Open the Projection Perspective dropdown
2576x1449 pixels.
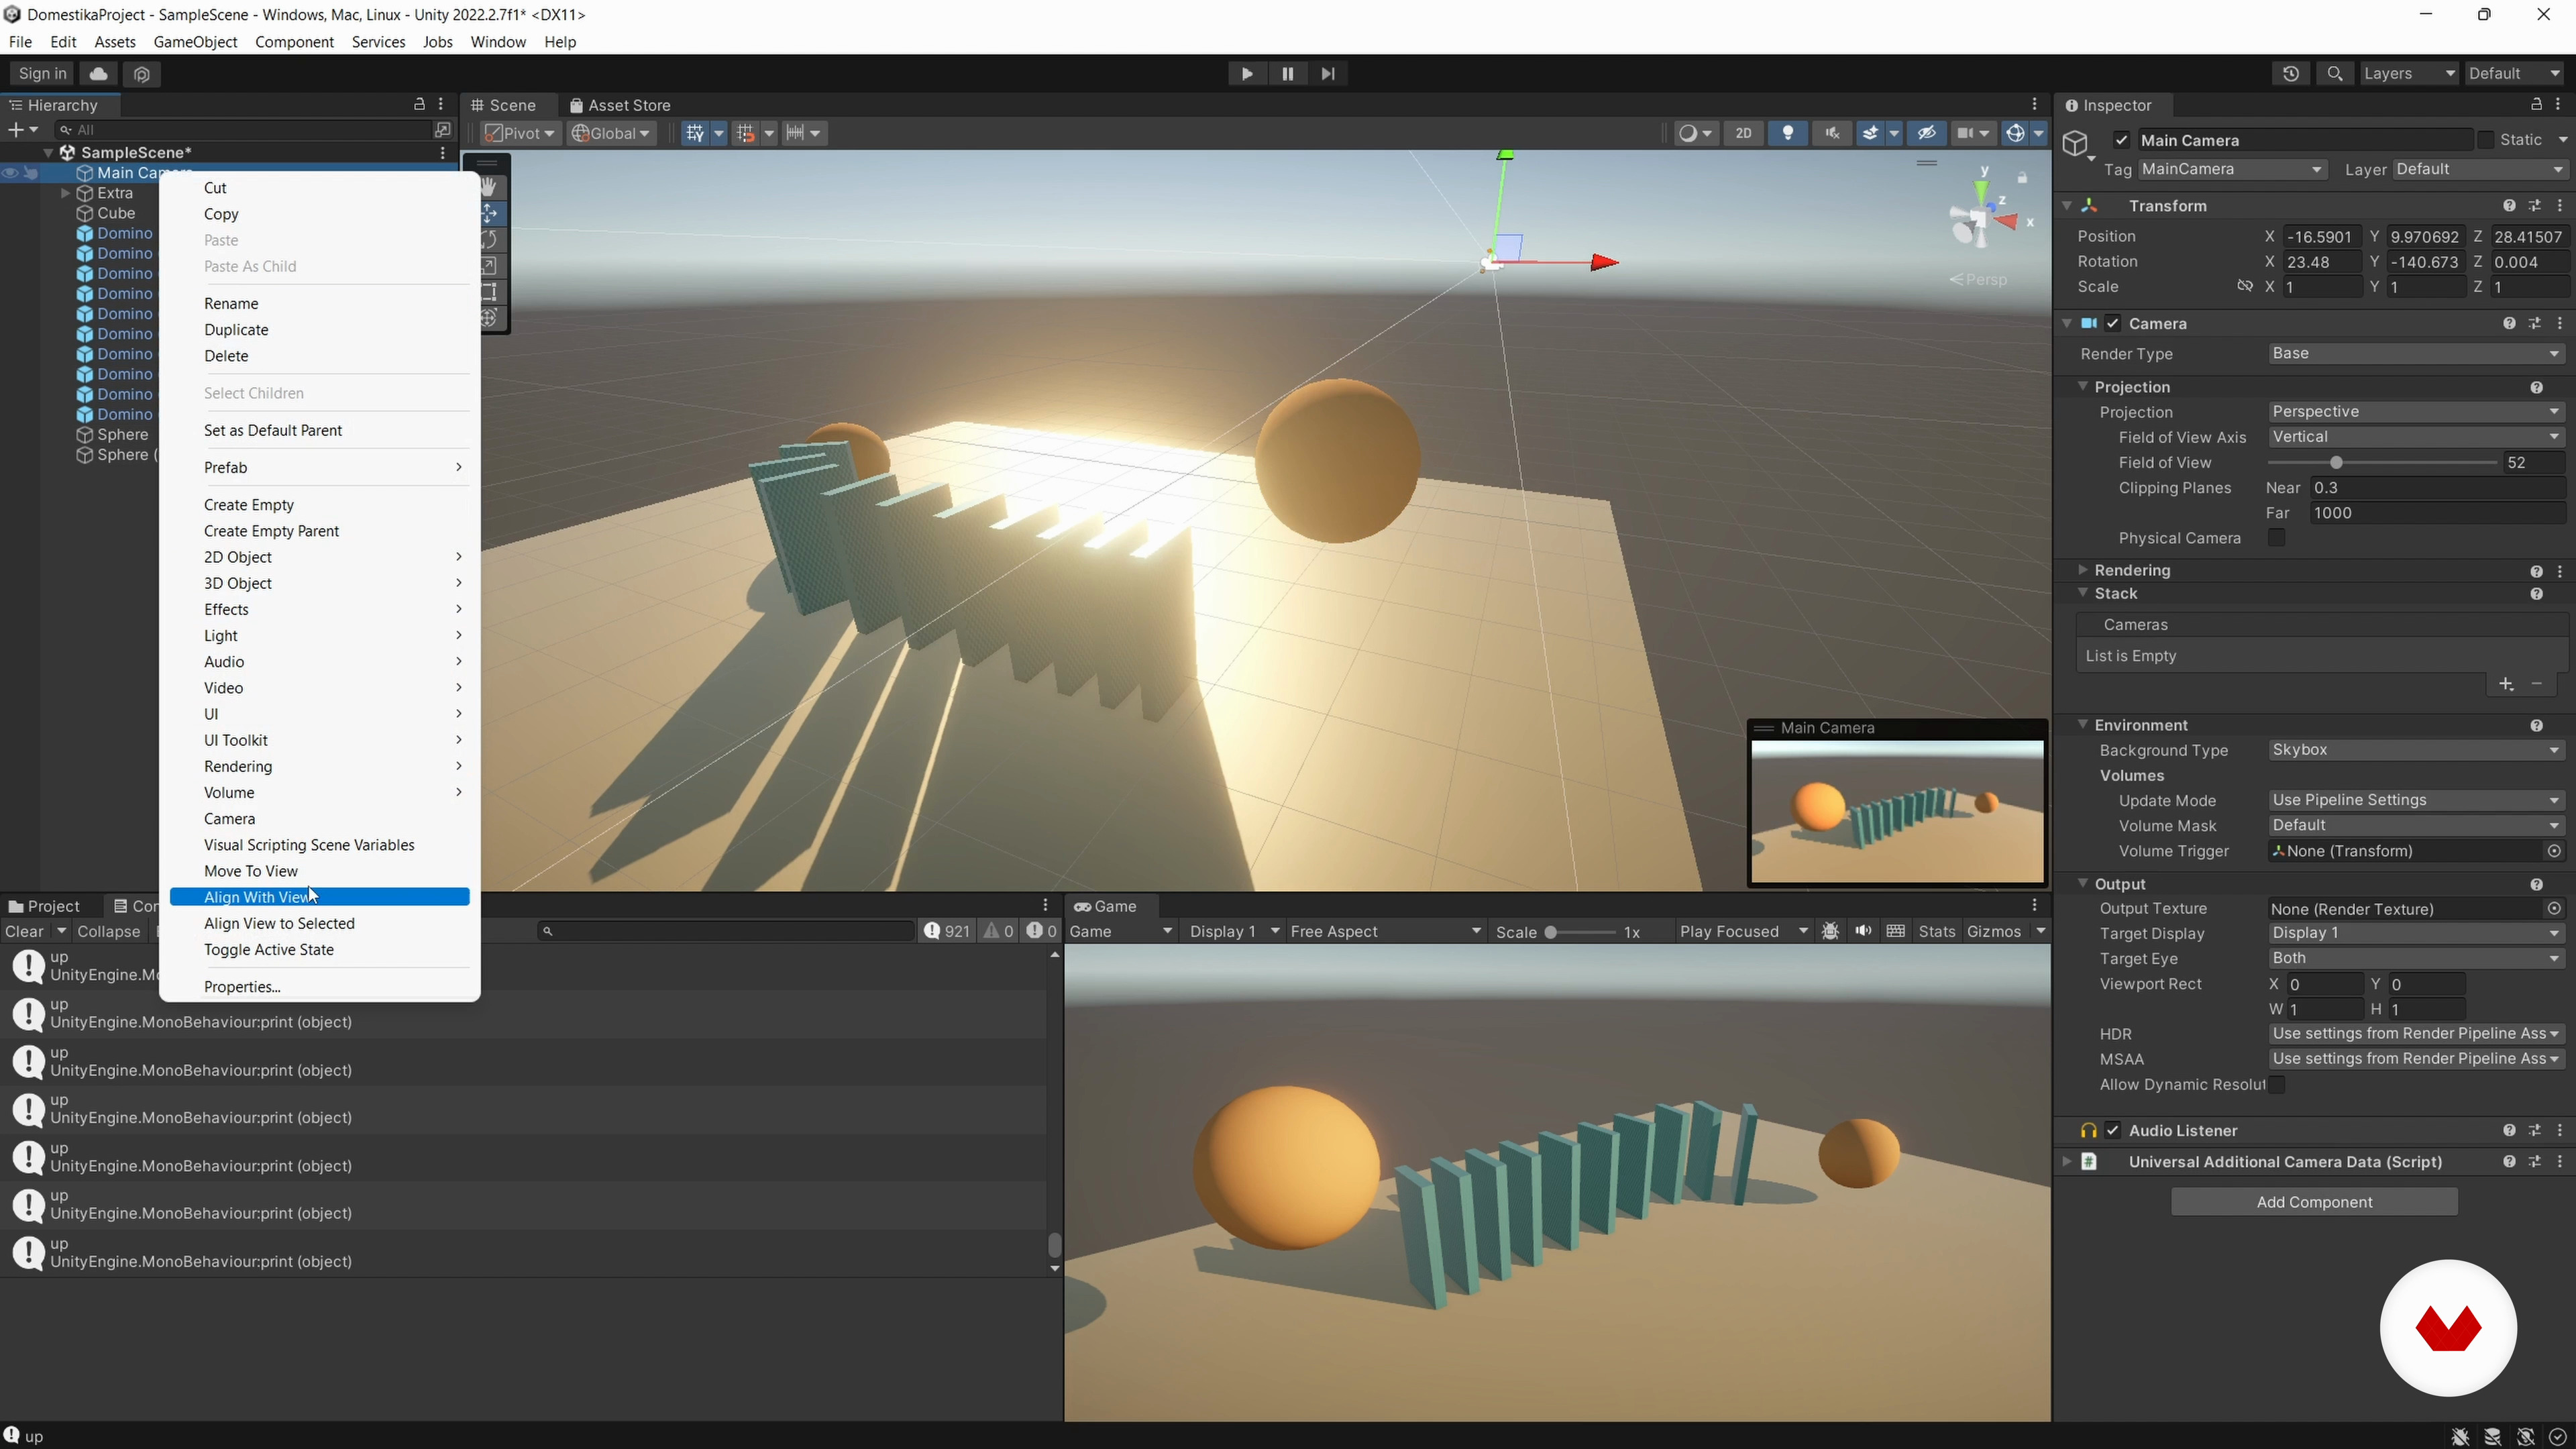click(x=2415, y=411)
